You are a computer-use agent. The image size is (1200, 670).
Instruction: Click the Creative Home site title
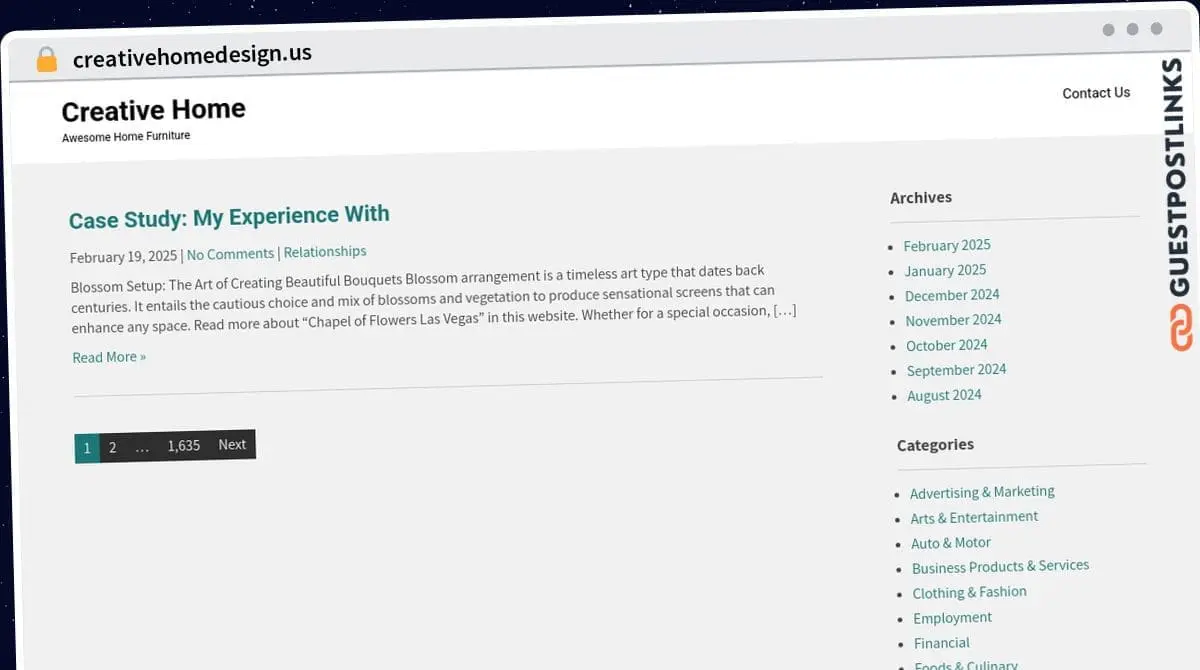pyautogui.click(x=153, y=110)
